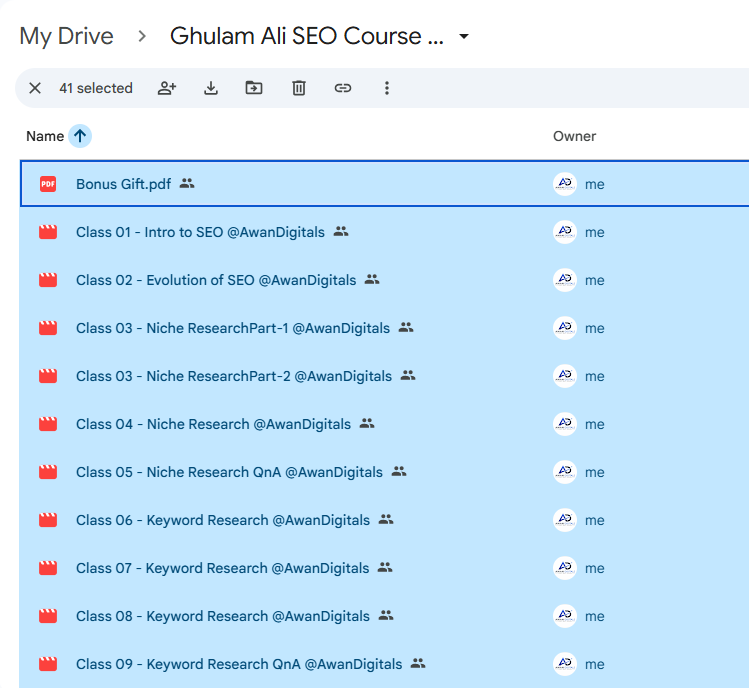Click owner avatar in Class 01 row

565,232
